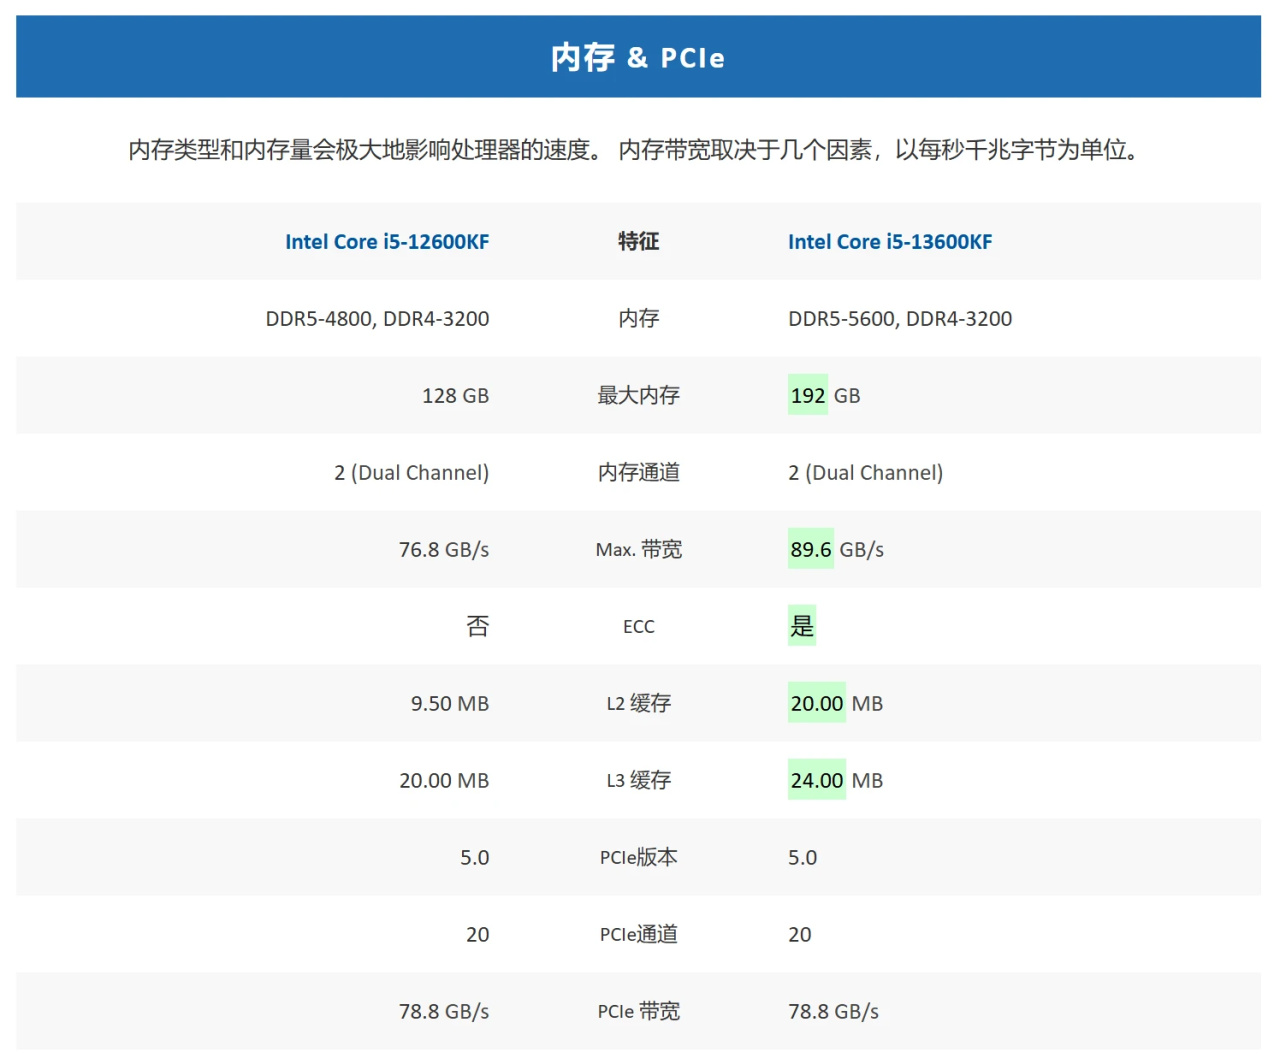Click the Max. 带宽 row label
This screenshot has width=1280, height=1058.
click(638, 550)
